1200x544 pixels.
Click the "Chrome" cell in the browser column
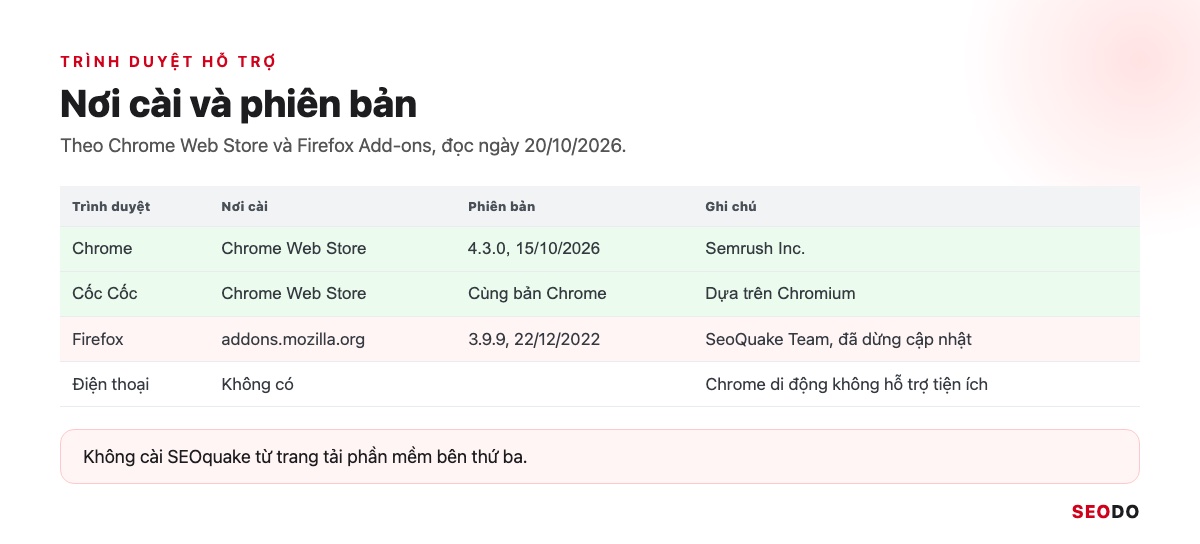coord(102,248)
